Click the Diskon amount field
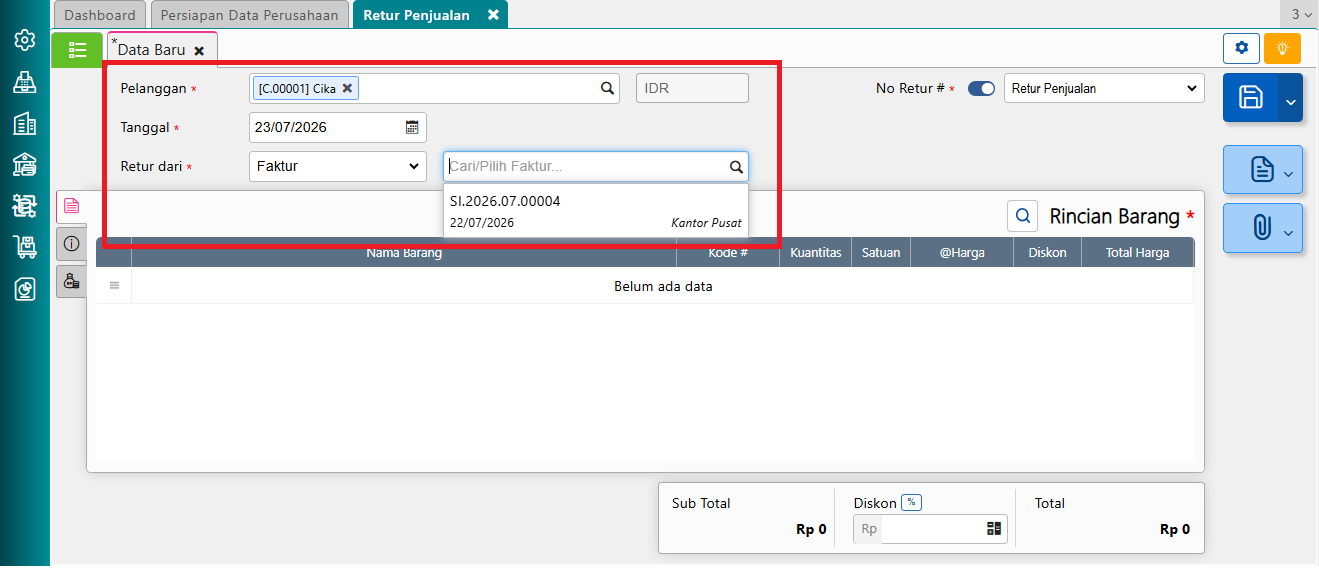 pyautogui.click(x=931, y=529)
